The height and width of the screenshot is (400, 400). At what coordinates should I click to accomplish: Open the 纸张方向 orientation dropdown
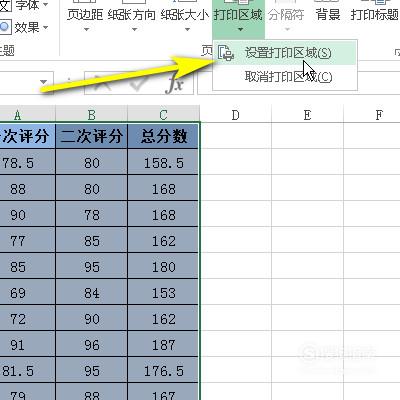132,18
